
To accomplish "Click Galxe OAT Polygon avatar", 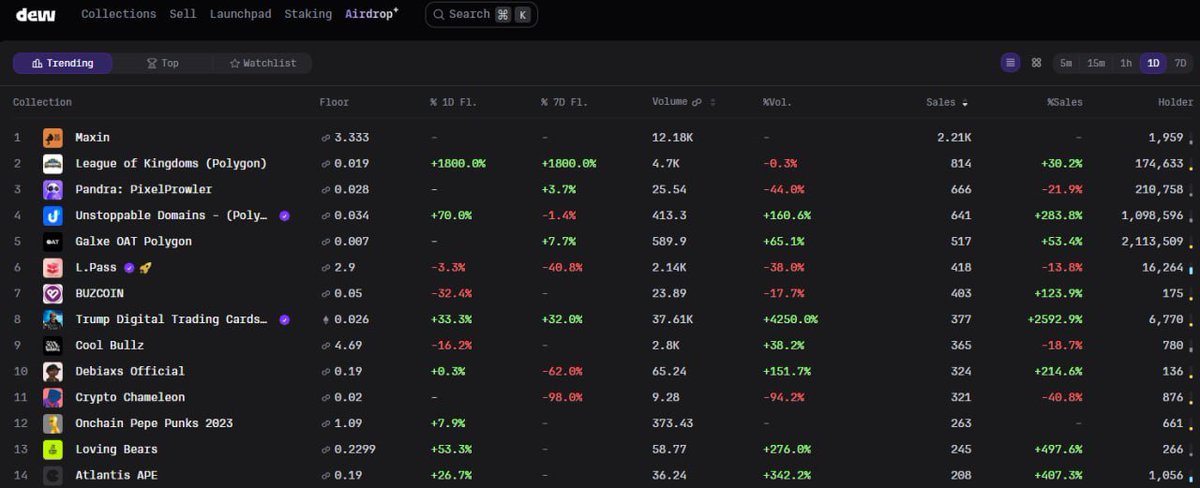I will tap(53, 241).
